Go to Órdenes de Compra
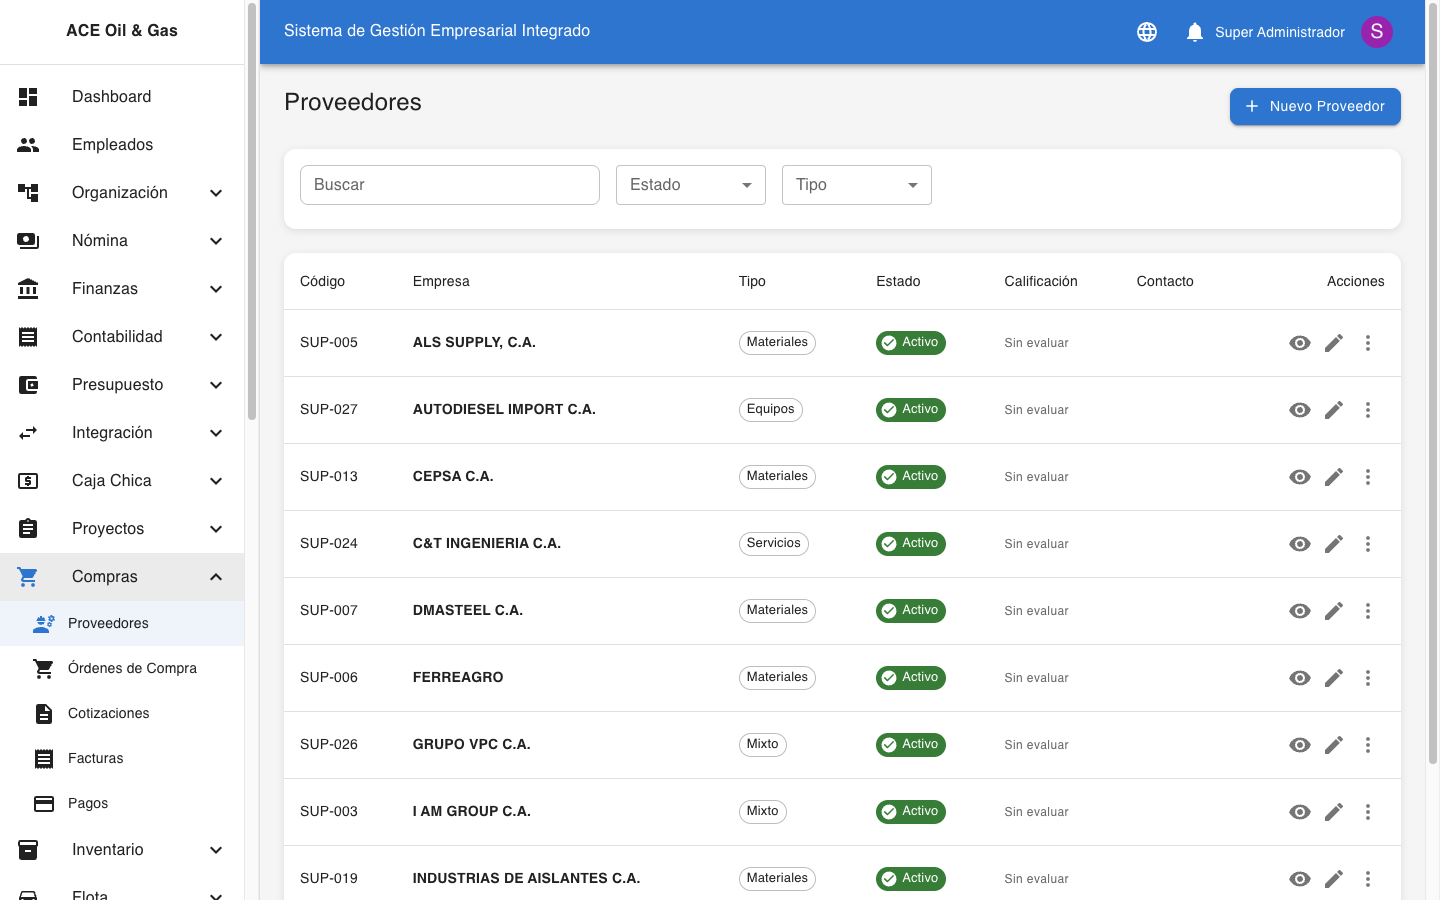 click(x=132, y=668)
